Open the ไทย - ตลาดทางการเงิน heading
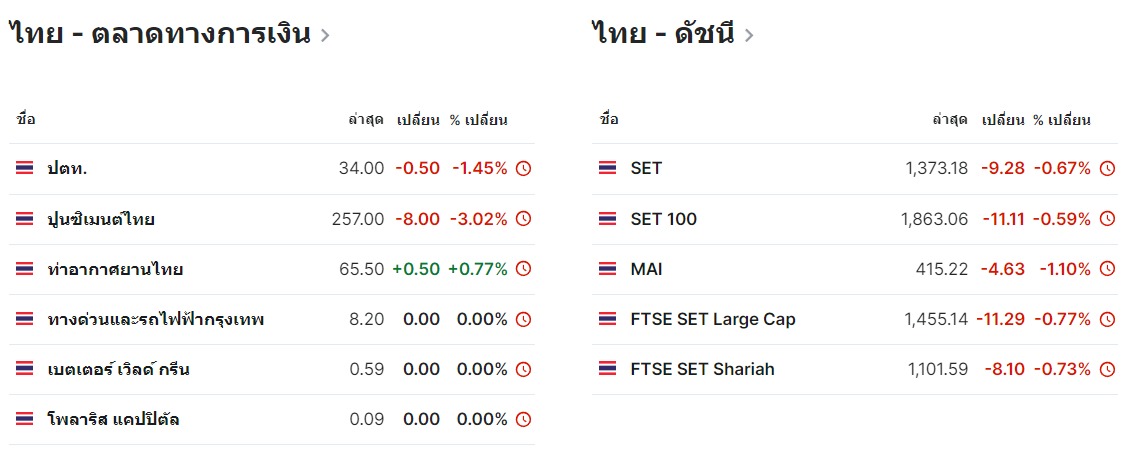 pyautogui.click(x=160, y=34)
